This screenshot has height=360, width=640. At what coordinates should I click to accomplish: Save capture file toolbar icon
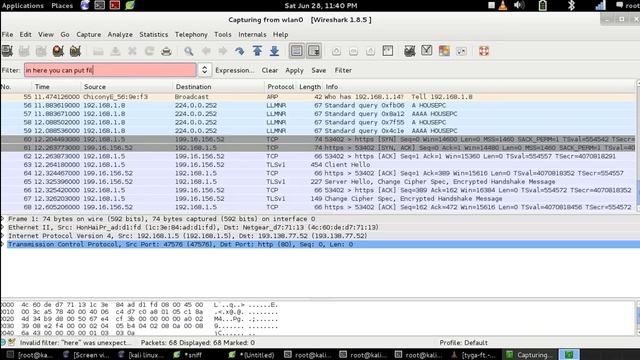tap(115, 51)
